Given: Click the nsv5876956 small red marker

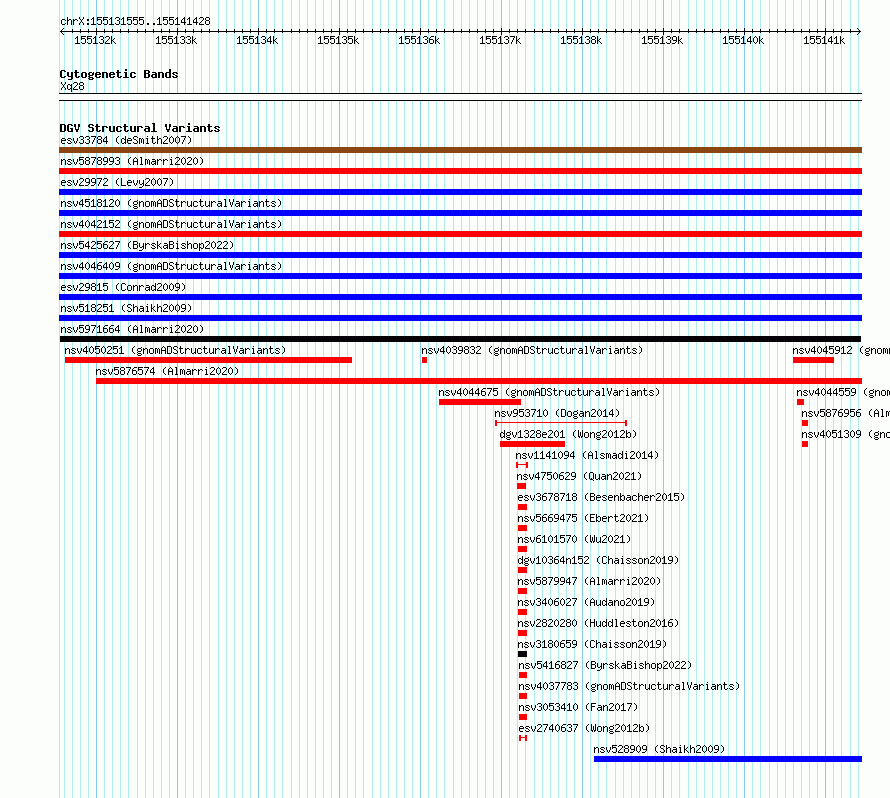Looking at the screenshot, I should pos(805,423).
